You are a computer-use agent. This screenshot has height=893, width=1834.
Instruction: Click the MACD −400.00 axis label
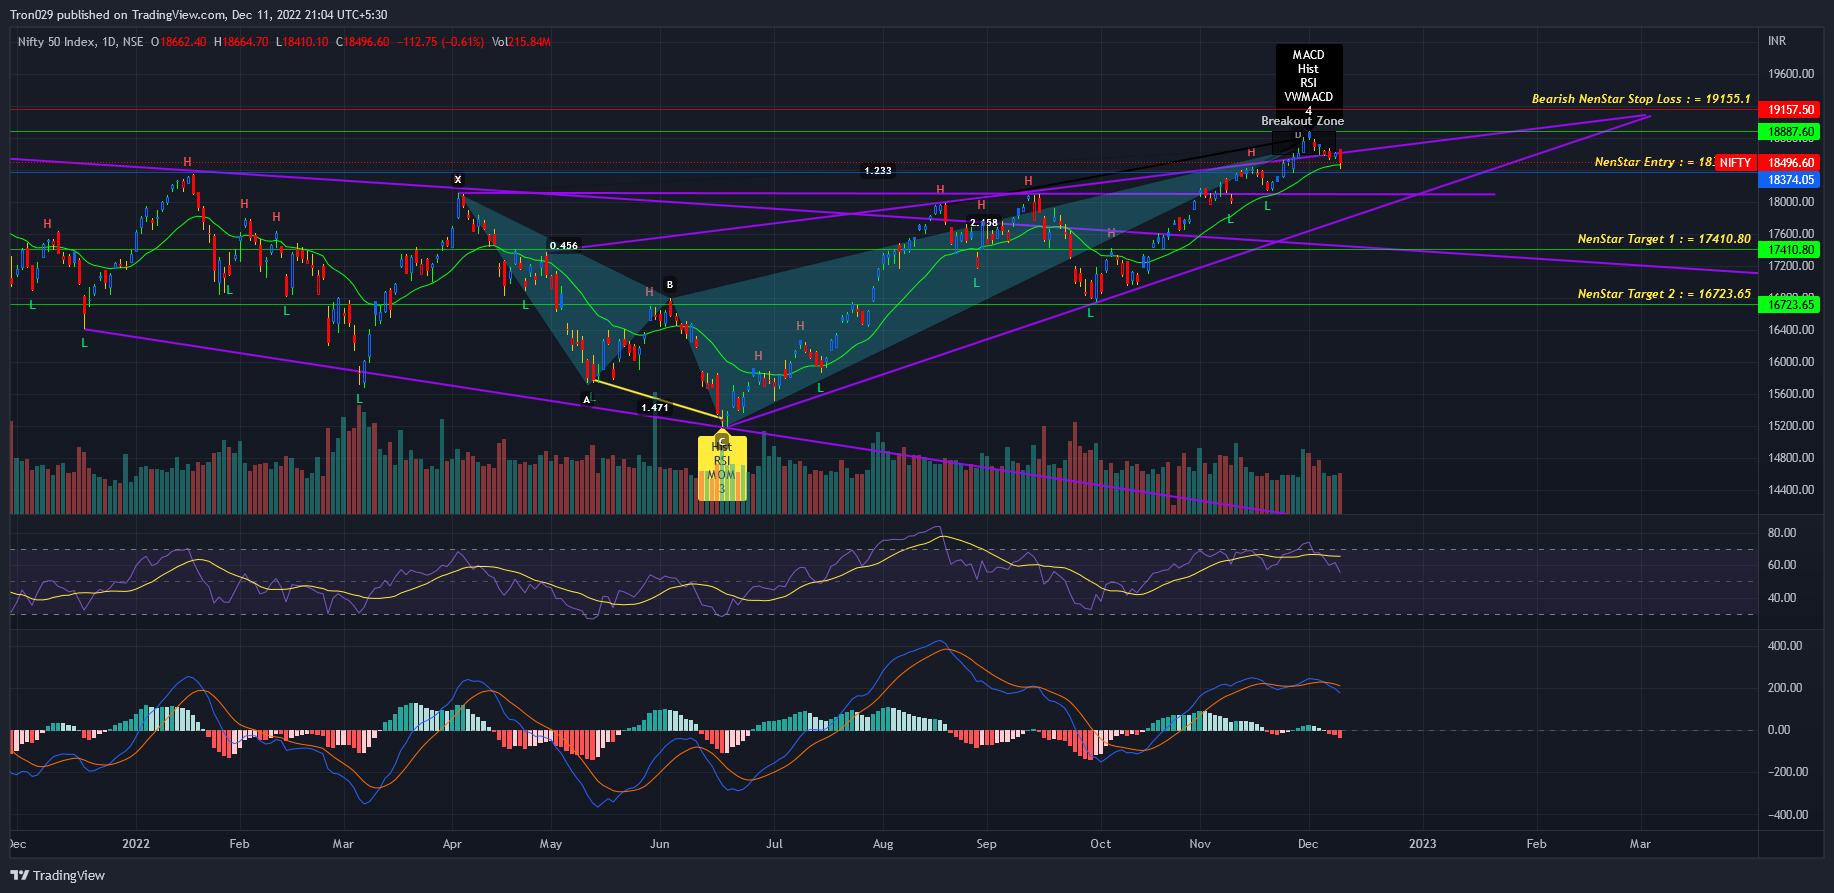(1787, 815)
